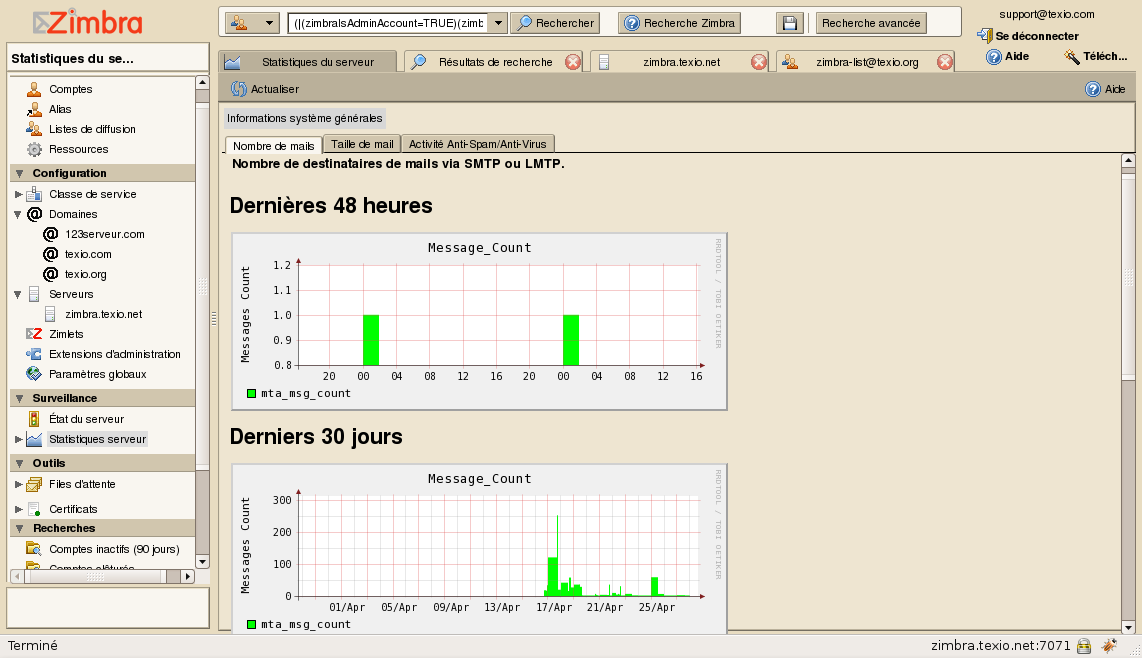Click the Aide button in the toolbar
The width and height of the screenshot is (1142, 658).
pos(1106,89)
